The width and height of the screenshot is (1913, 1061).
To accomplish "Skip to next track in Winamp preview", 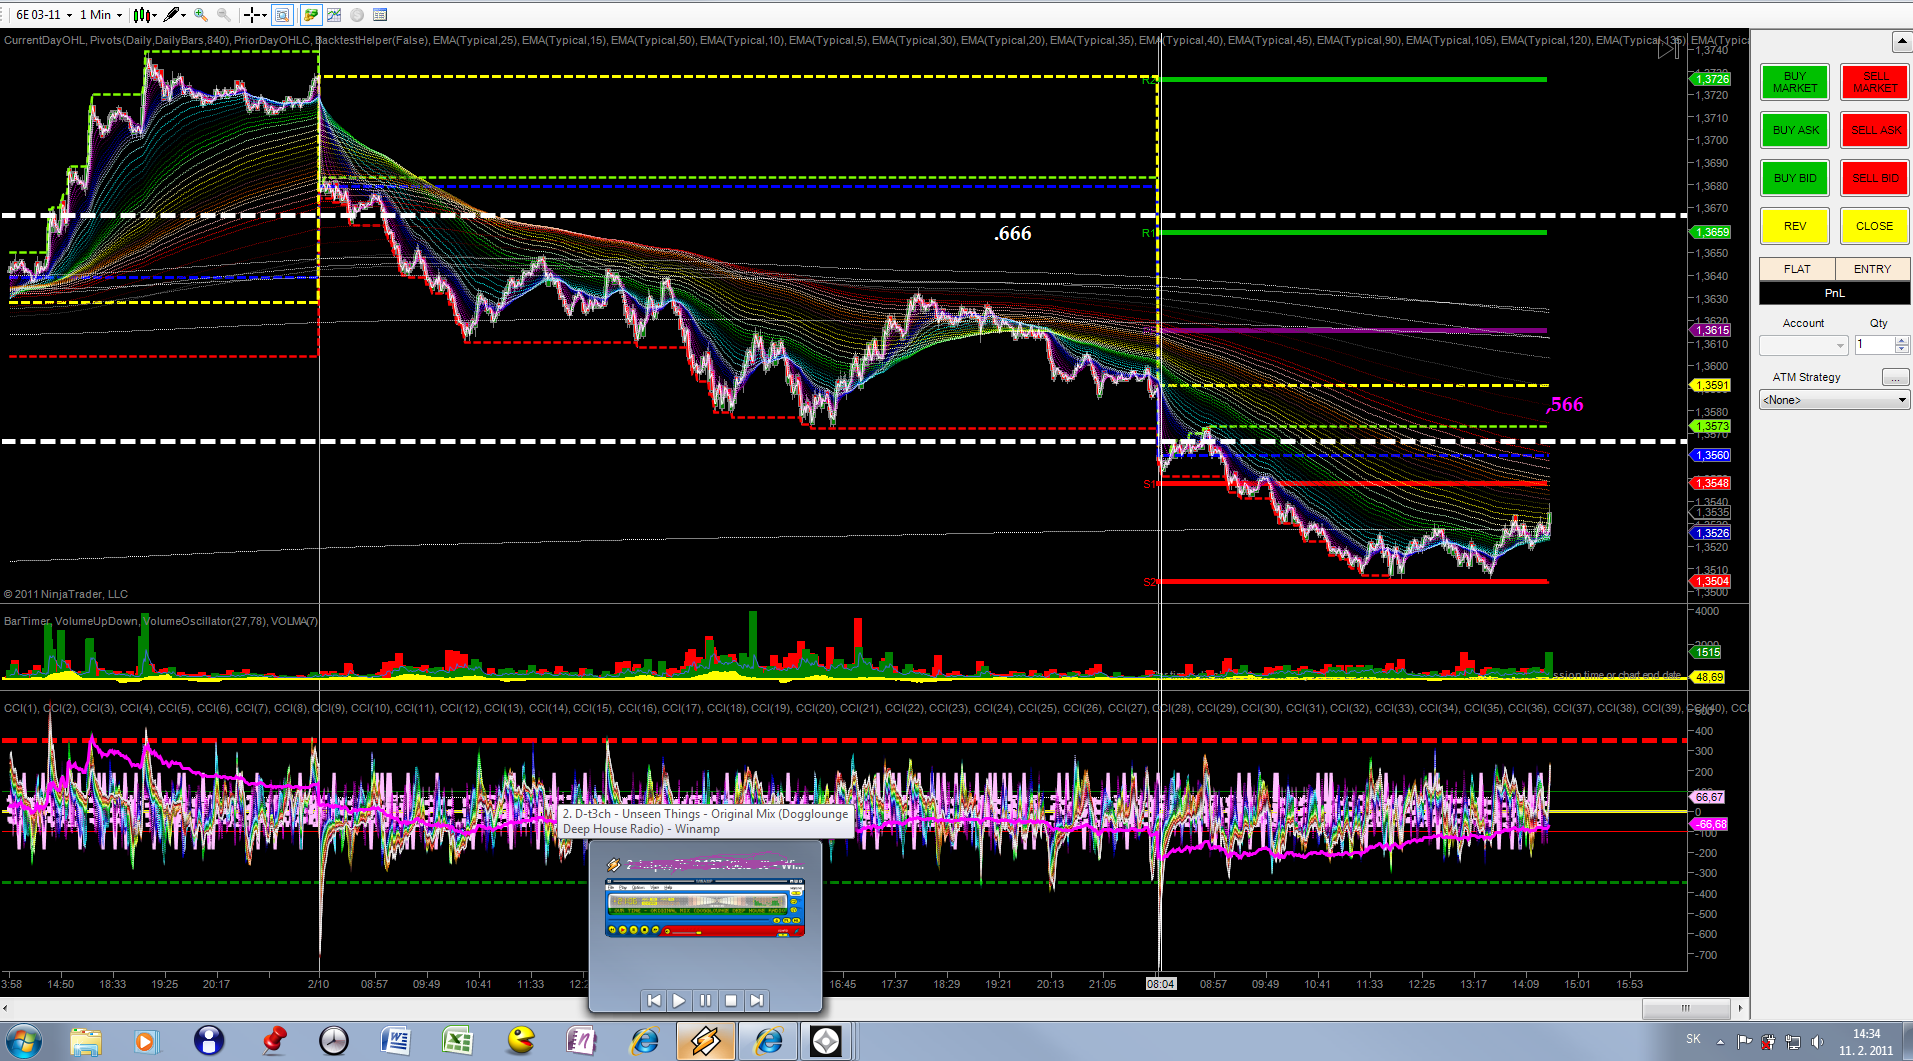I will click(757, 1000).
